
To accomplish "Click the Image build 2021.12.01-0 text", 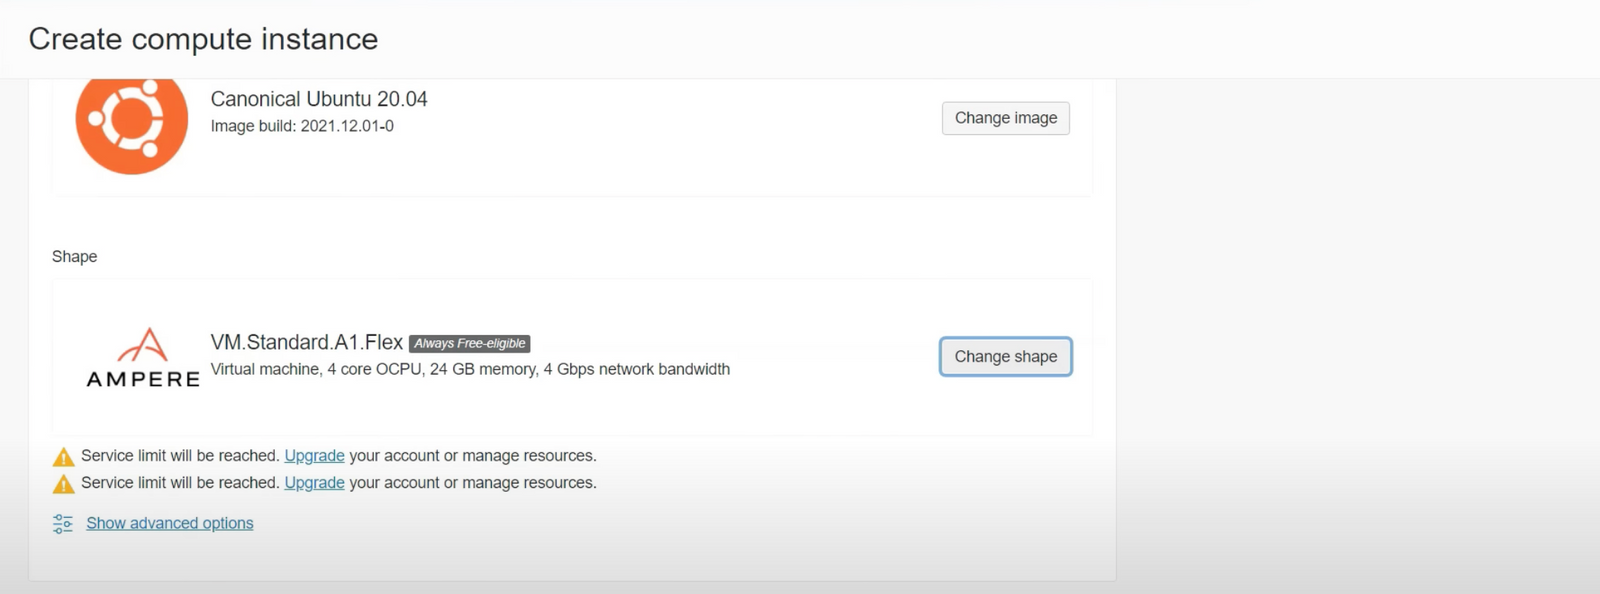I will tap(302, 126).
